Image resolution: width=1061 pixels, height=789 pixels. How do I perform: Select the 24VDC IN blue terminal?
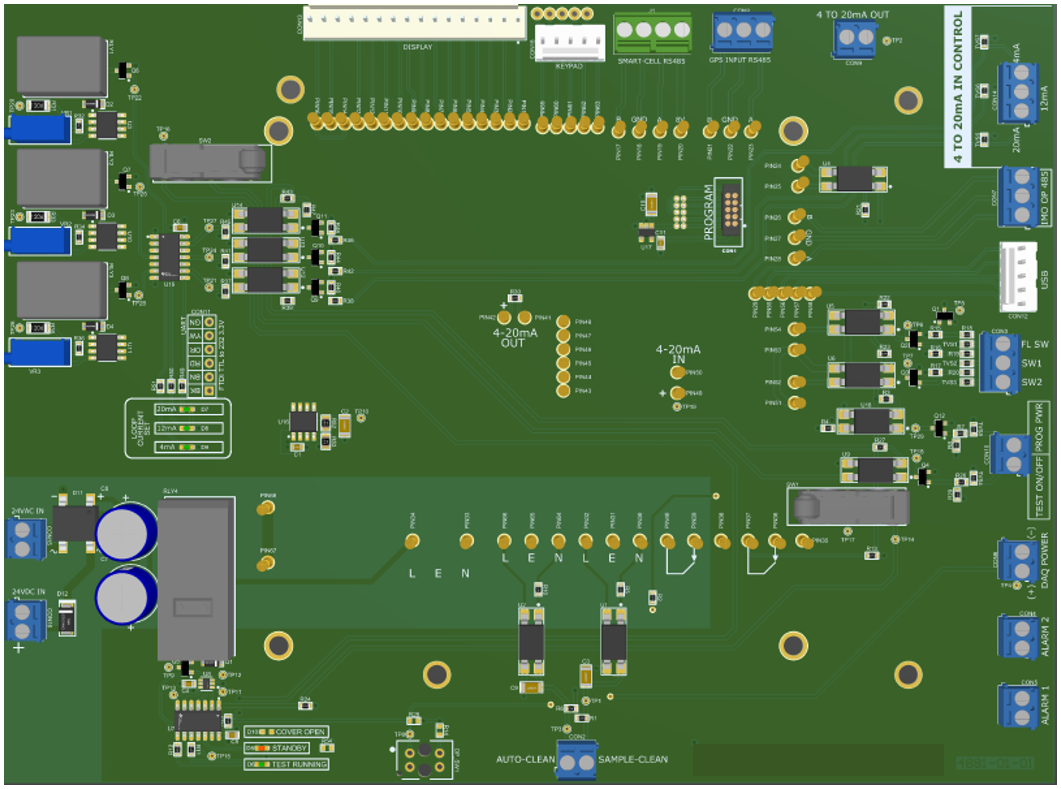tap(26, 621)
